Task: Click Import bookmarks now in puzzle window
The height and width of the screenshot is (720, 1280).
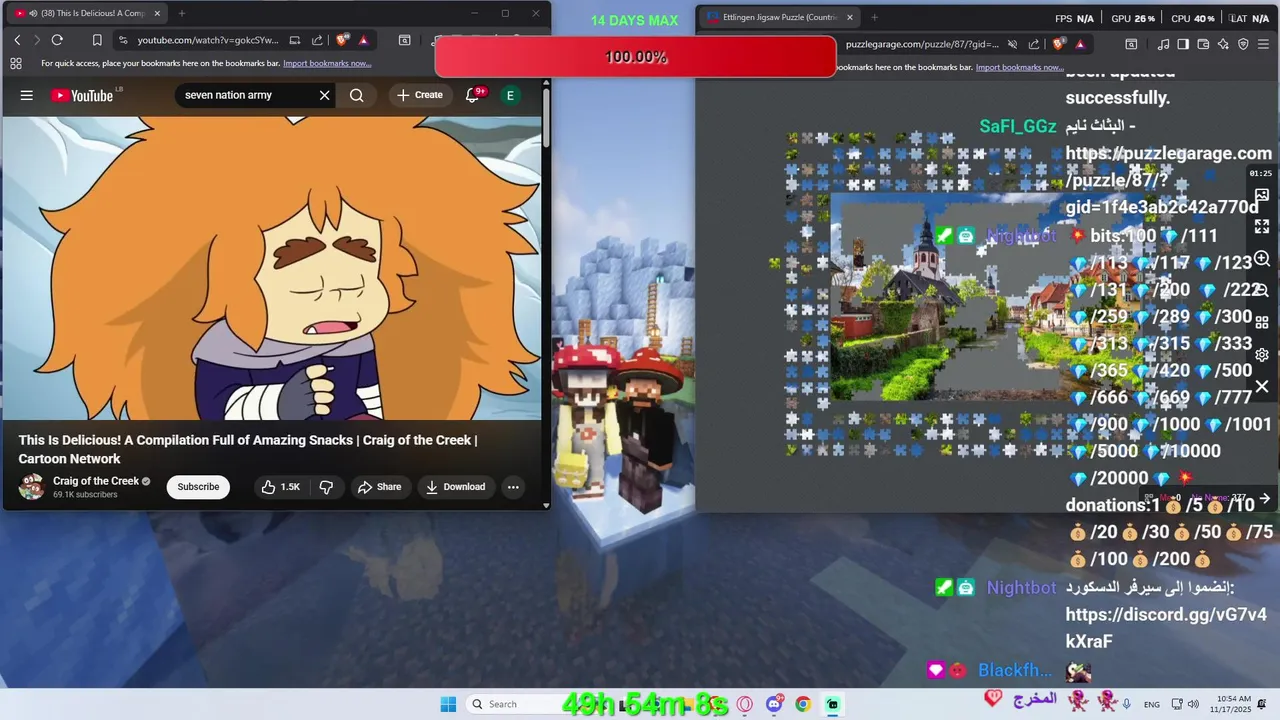Action: pyautogui.click(x=1019, y=67)
